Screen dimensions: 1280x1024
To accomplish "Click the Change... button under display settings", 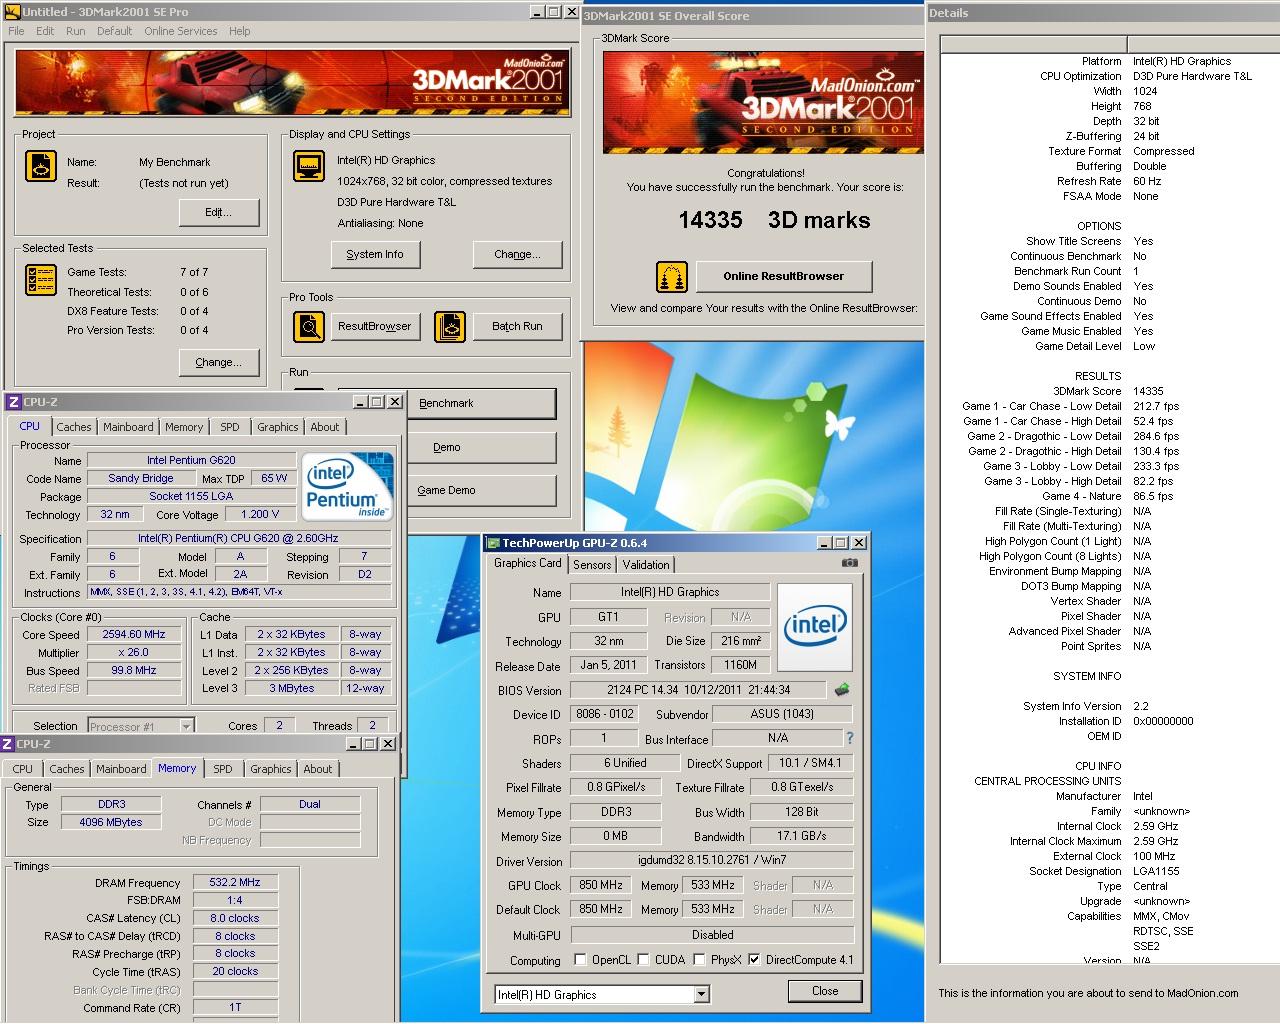I will click(516, 254).
